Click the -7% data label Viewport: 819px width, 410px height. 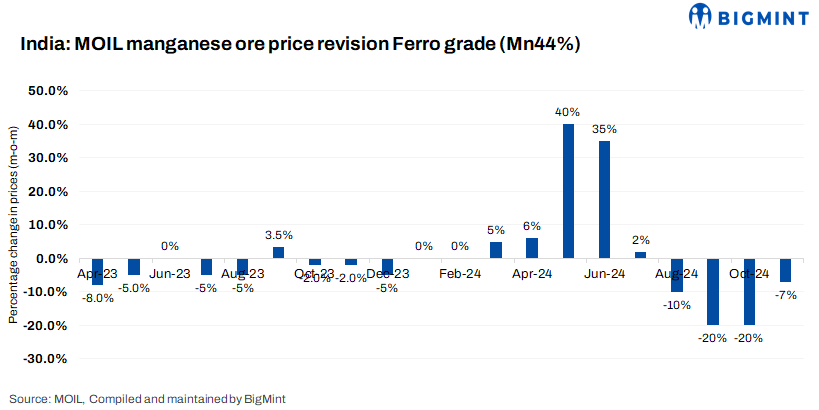pyautogui.click(x=785, y=295)
